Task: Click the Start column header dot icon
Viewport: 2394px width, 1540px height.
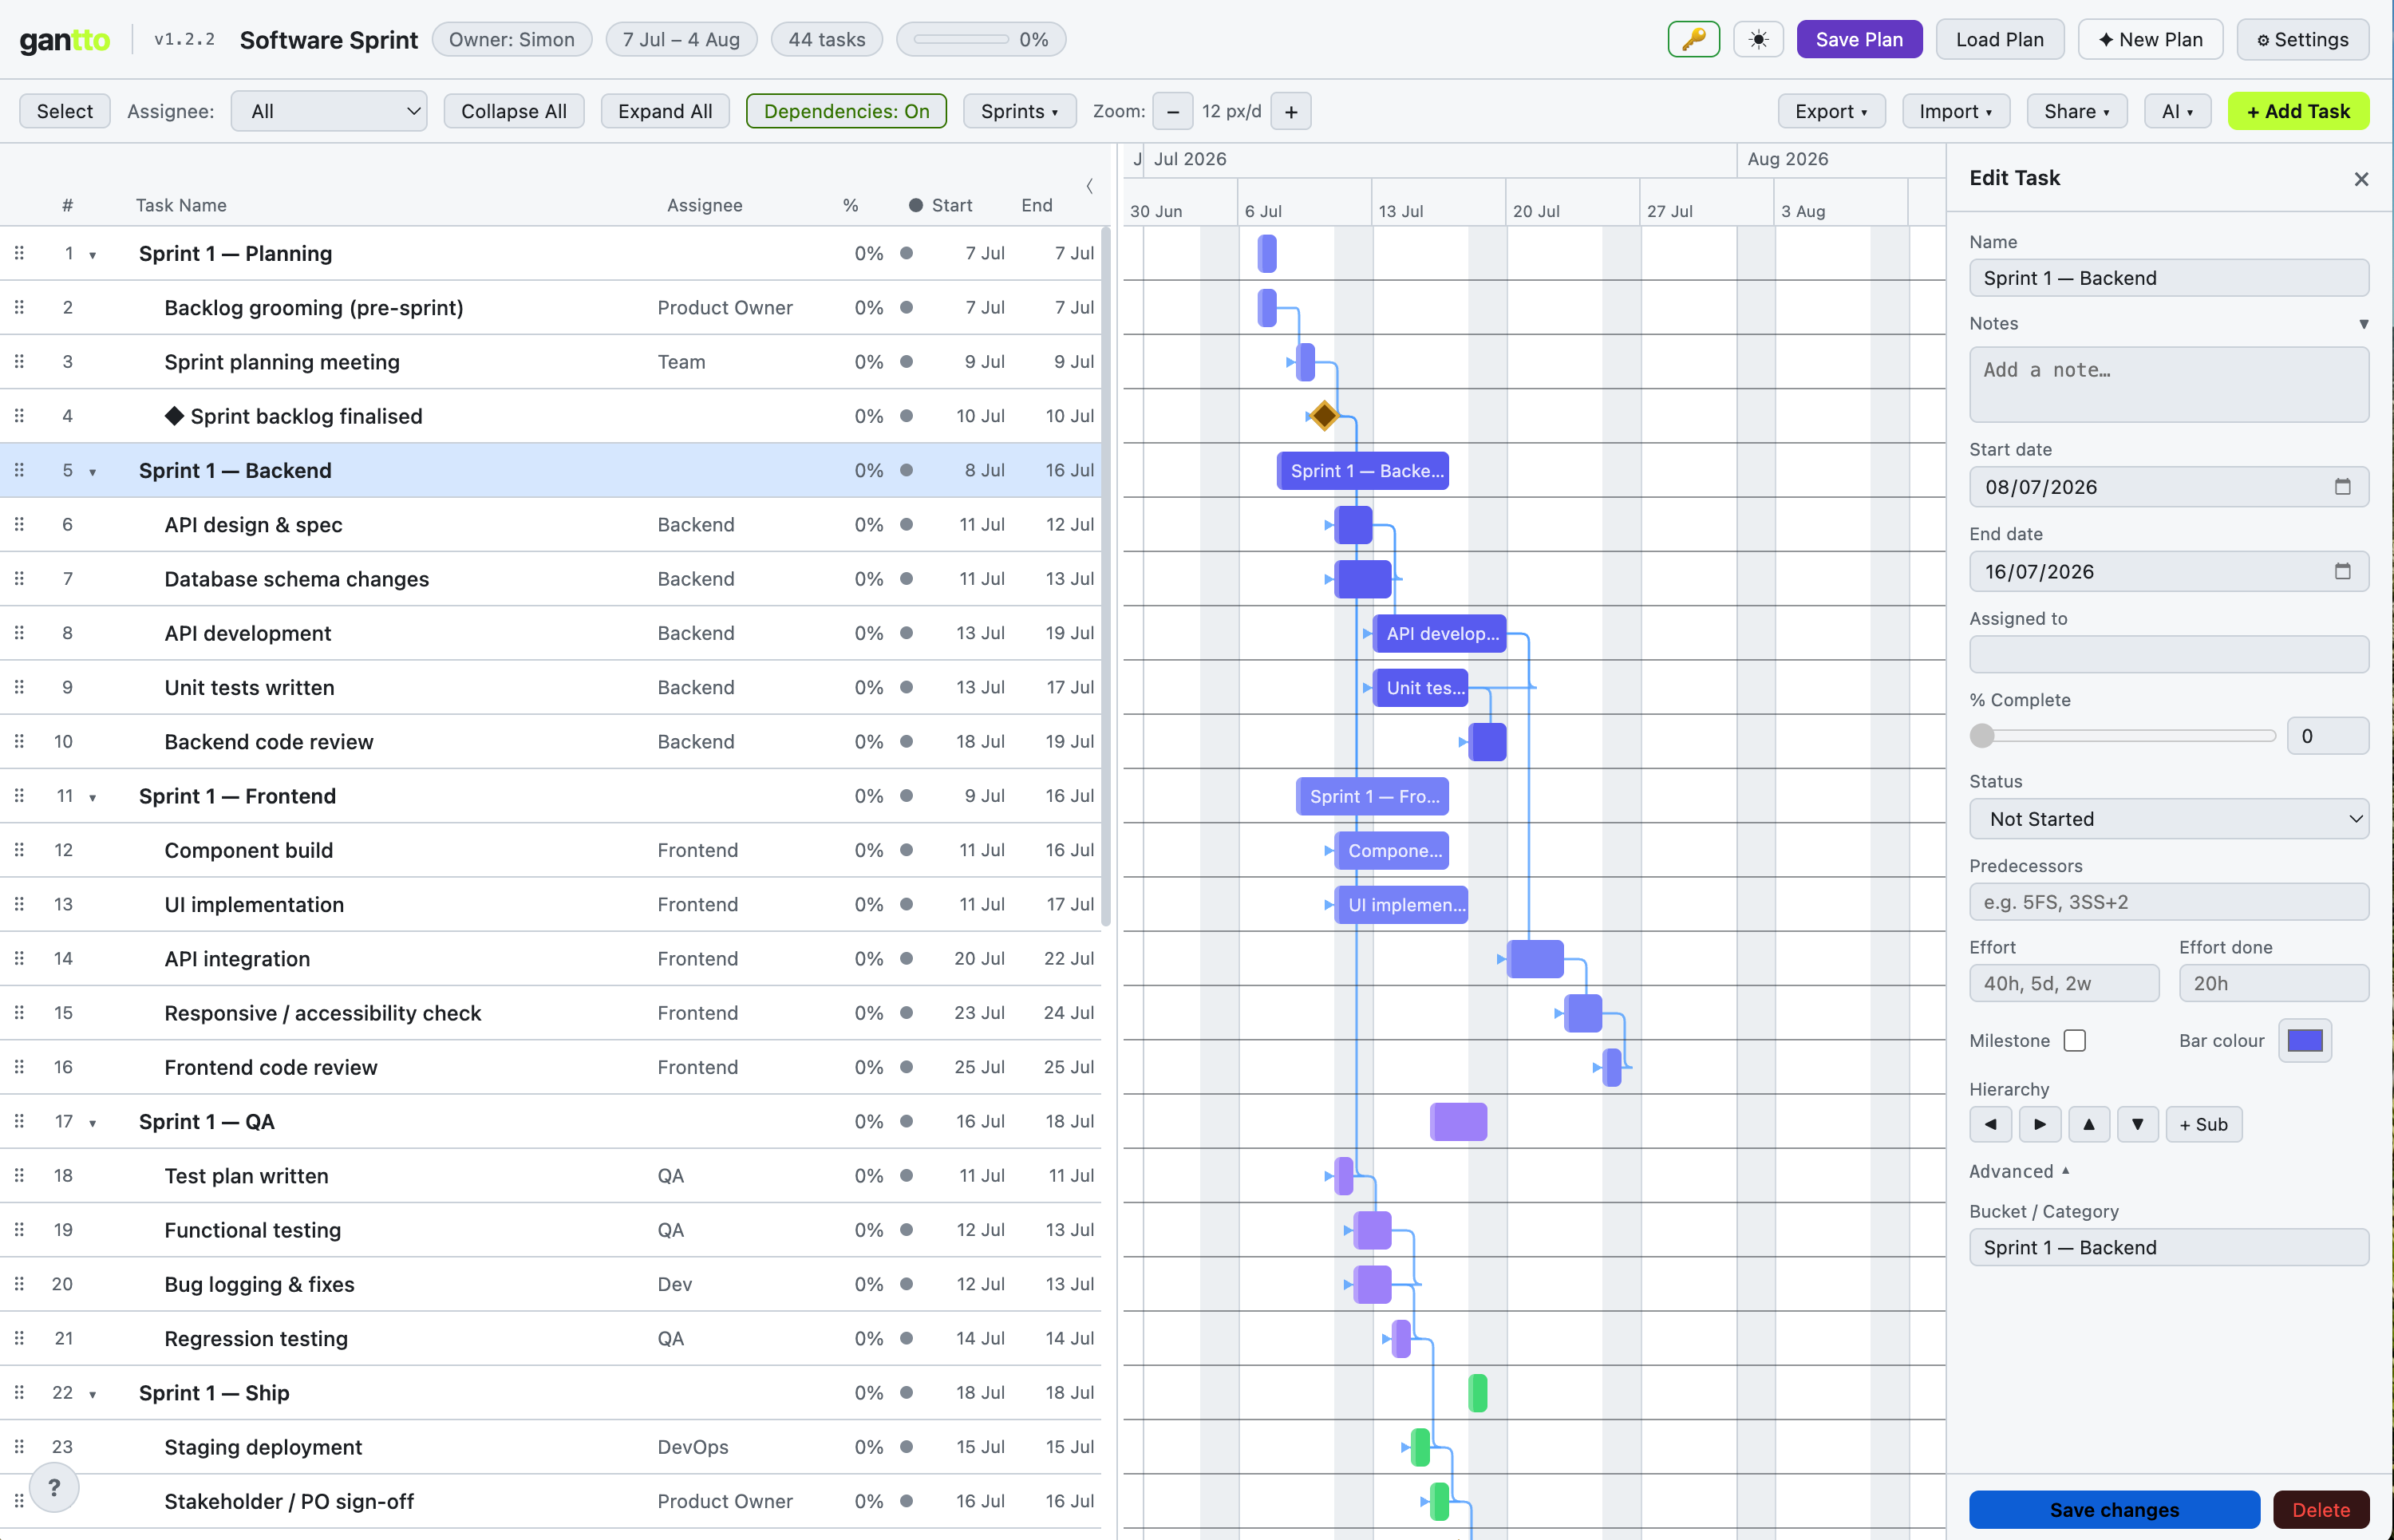Action: click(915, 205)
